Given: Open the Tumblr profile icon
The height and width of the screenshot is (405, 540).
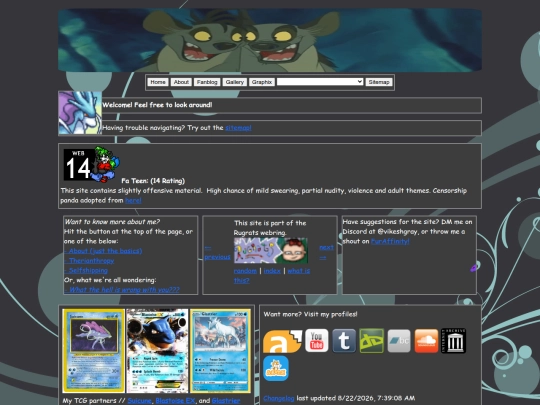Looking at the screenshot, I should 344,341.
